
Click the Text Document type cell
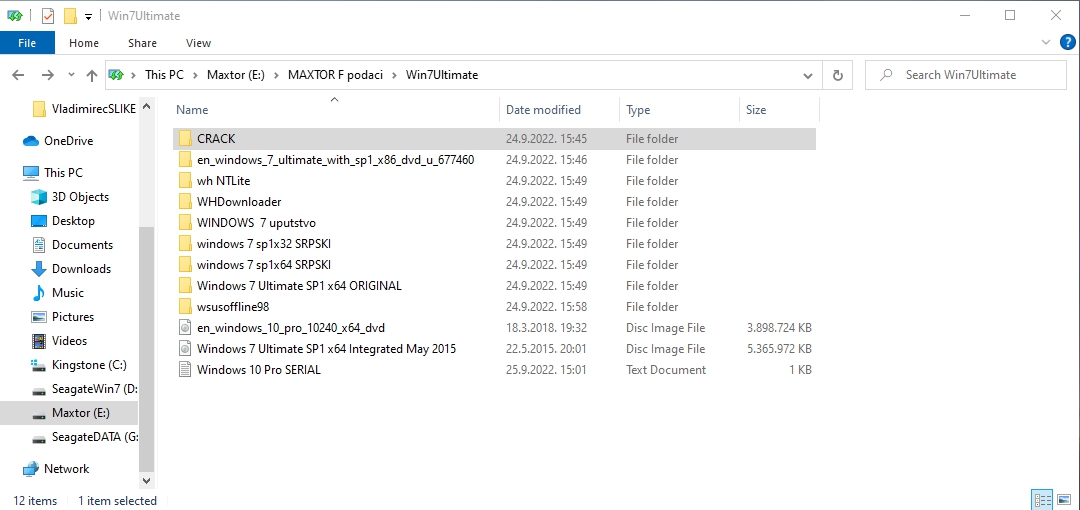665,370
